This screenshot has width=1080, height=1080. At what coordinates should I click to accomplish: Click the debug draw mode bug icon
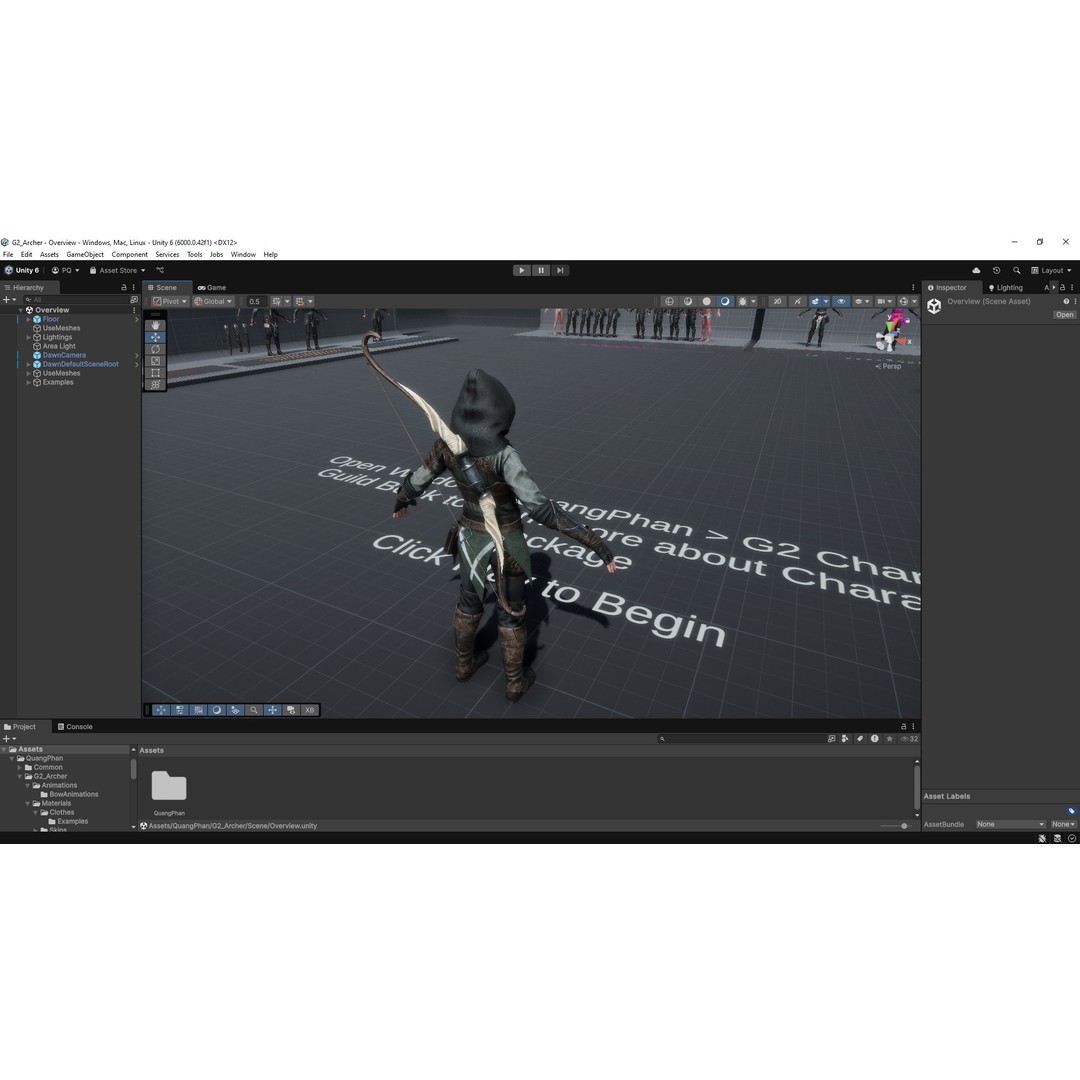pyautogui.click(x=742, y=302)
